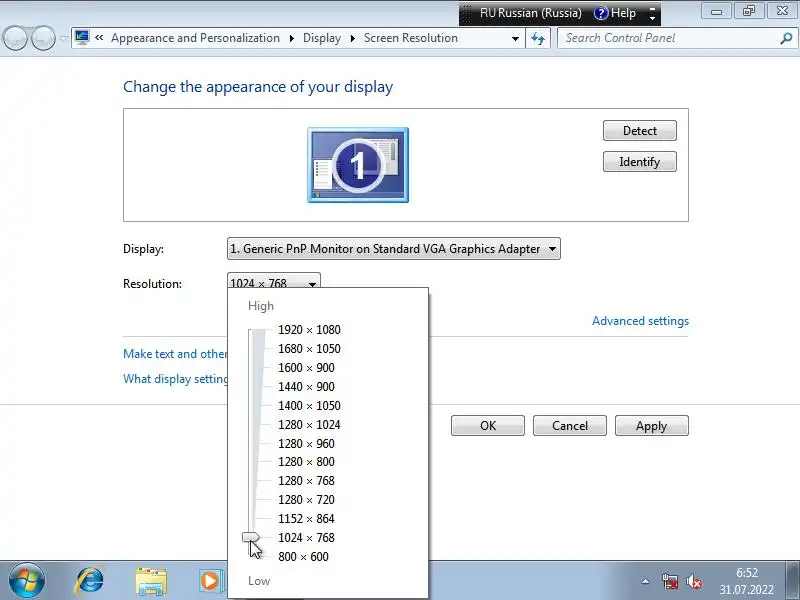Select 1152 × 864 resolution
Screen dimensions: 800x600
(306, 518)
